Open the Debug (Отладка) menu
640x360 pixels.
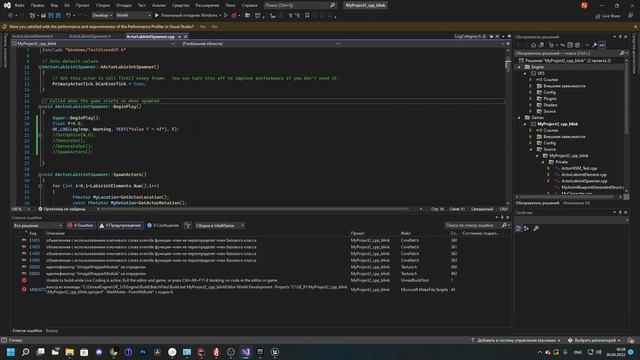(123, 5)
